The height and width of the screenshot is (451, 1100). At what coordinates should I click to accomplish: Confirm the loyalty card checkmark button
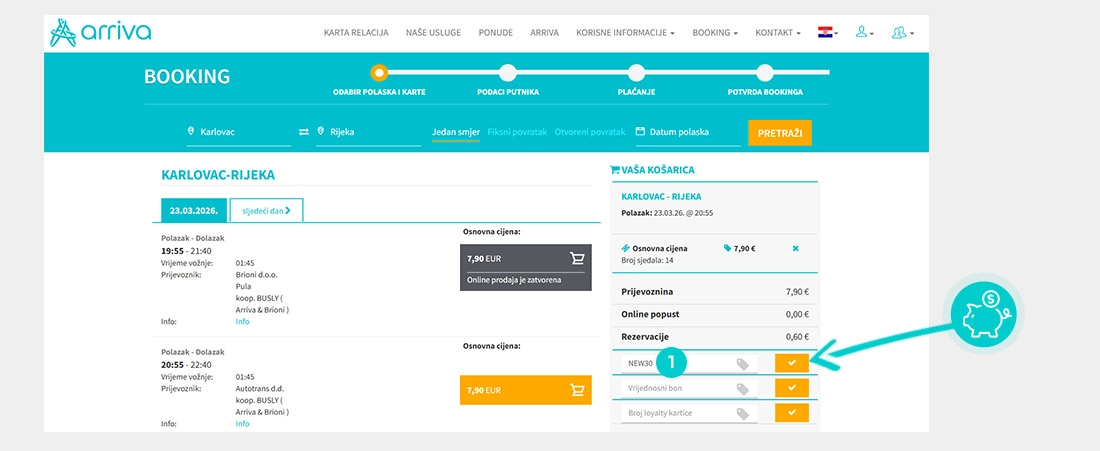click(792, 413)
